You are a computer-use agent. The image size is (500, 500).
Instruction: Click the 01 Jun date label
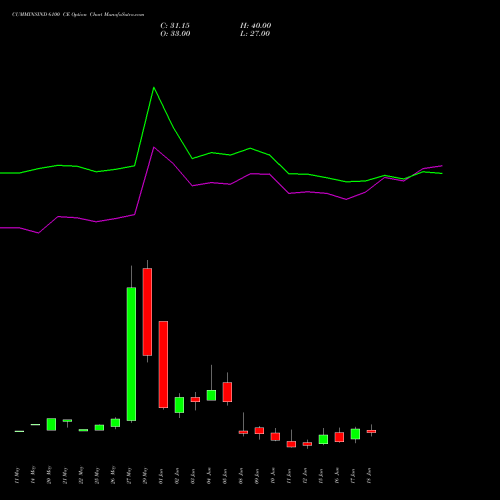(161, 476)
